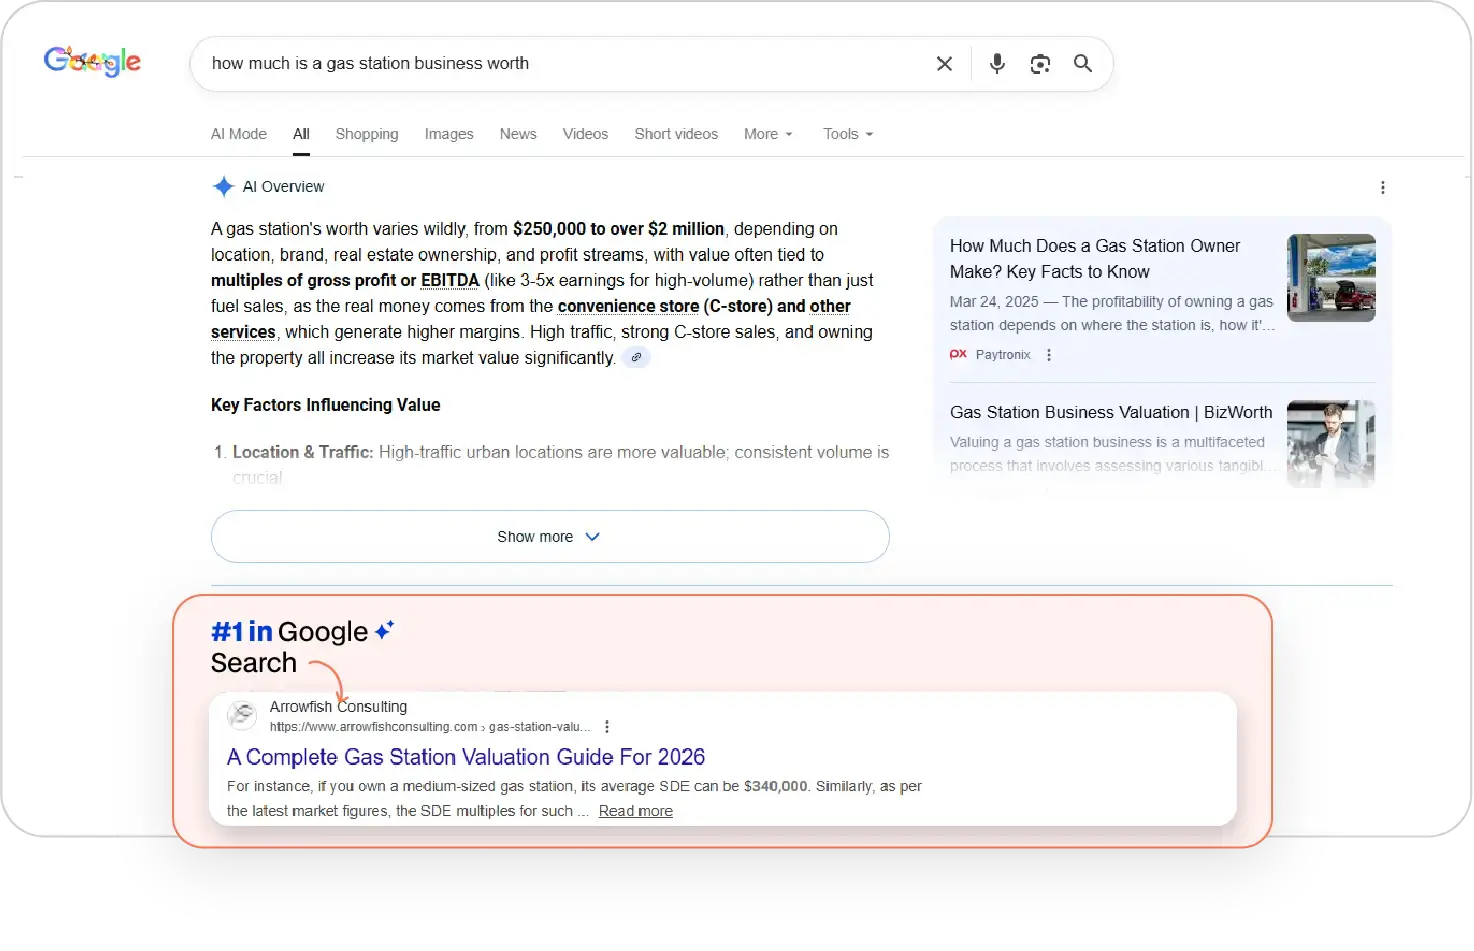
Task: Open the link chip after the AI Overview text
Action: click(637, 357)
